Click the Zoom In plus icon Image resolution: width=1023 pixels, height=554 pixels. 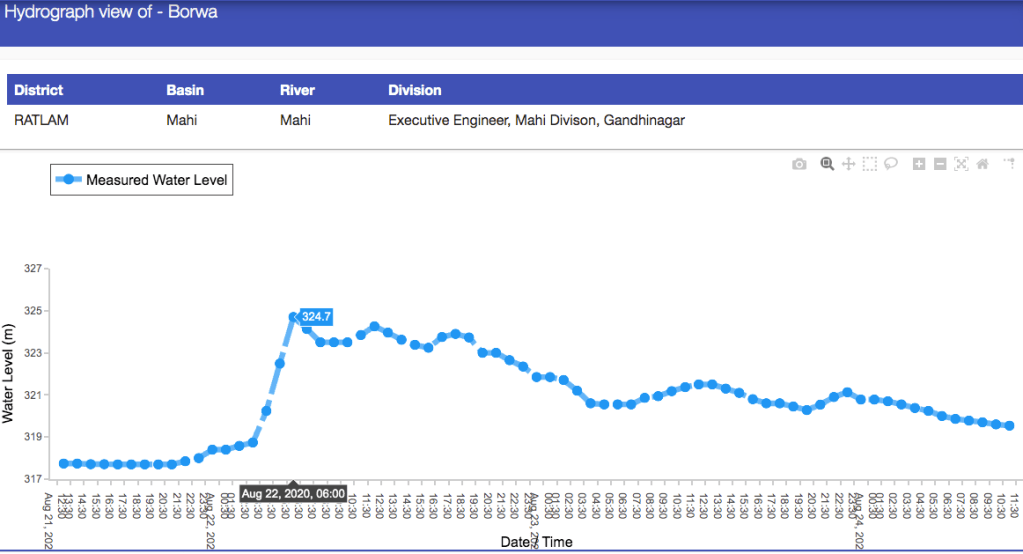[919, 164]
